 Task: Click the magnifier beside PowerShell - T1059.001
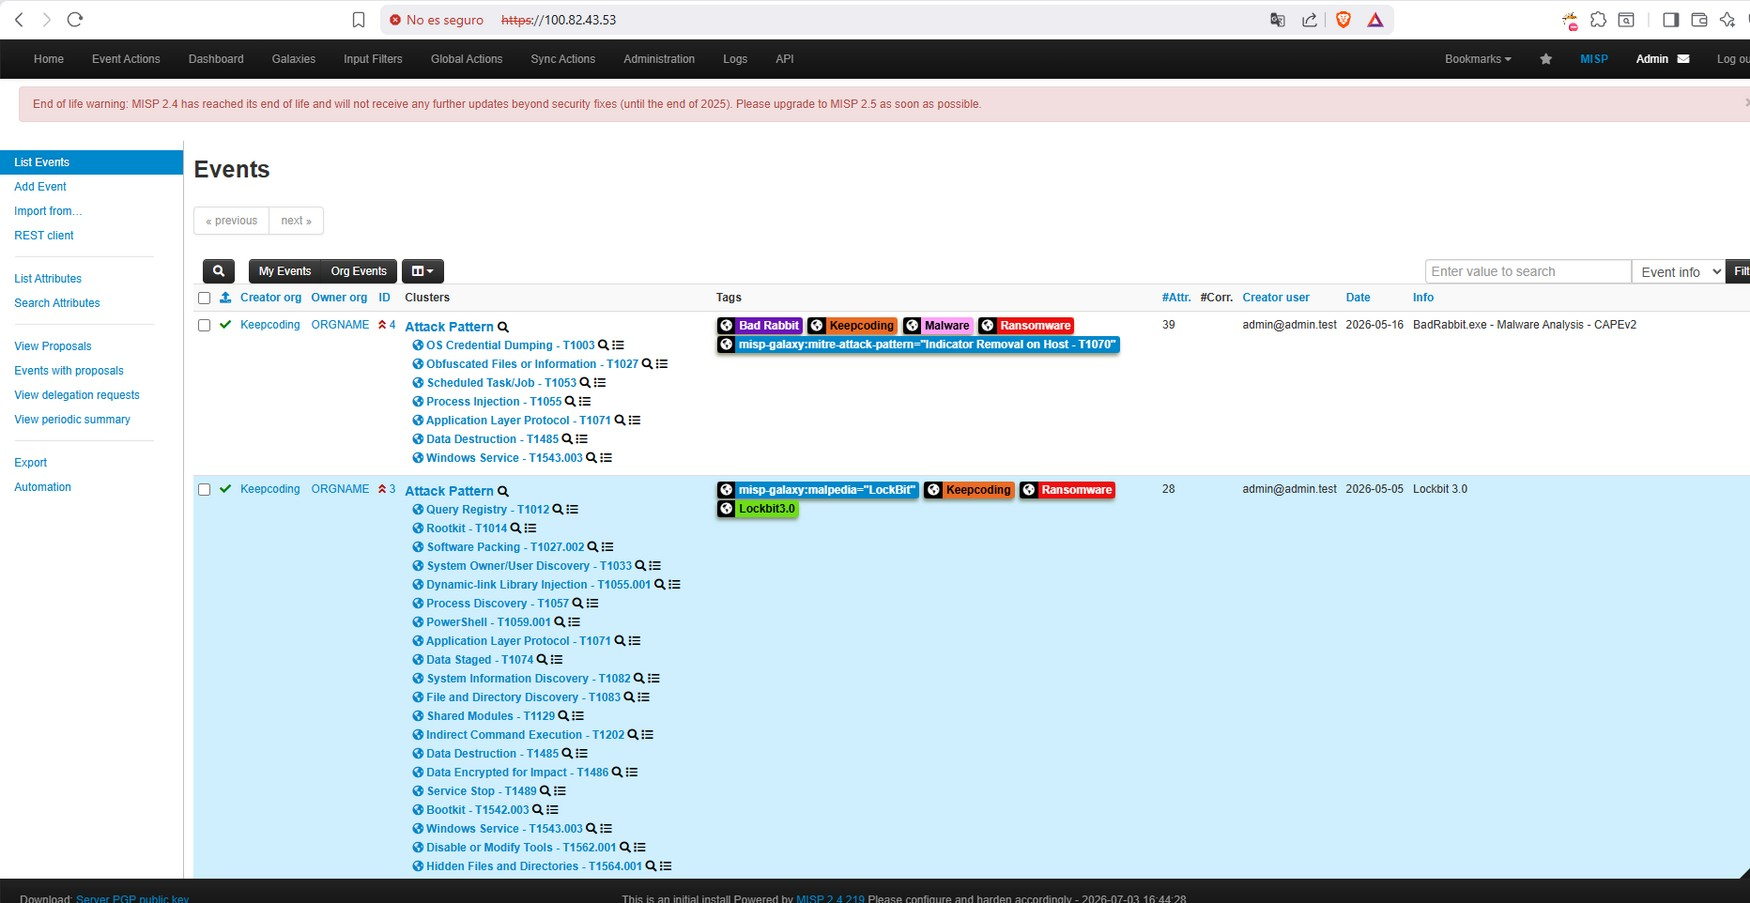coord(559,622)
